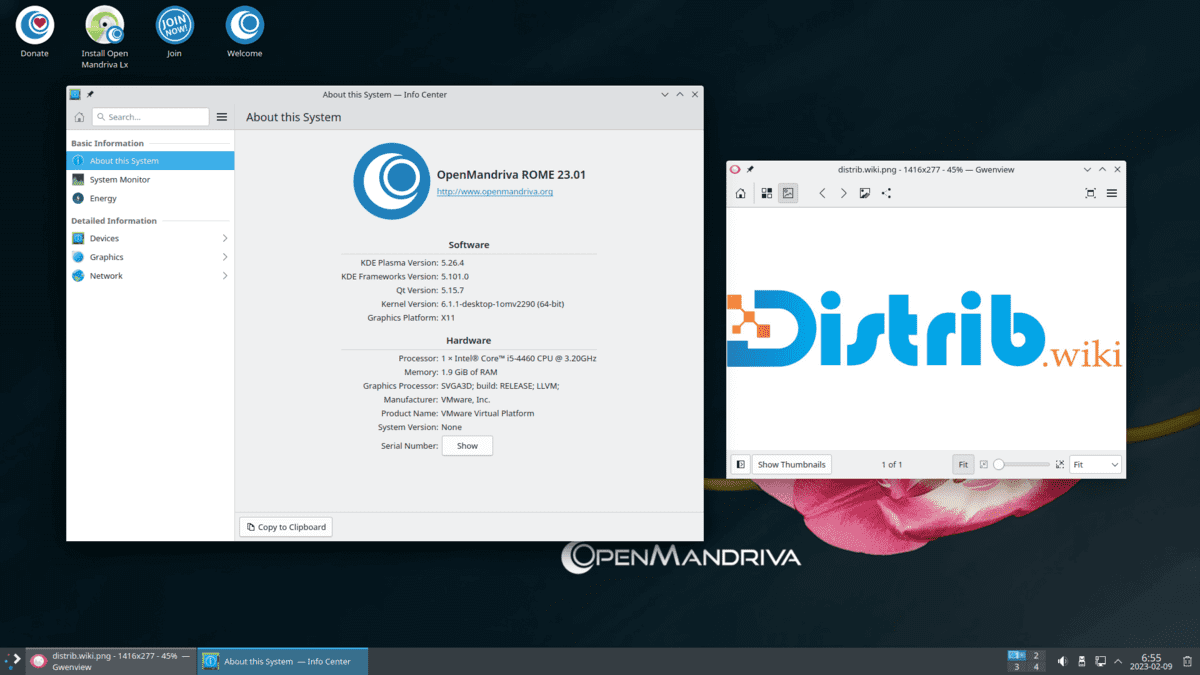1200x675 pixels.
Task: Open the trash icon in the taskbar
Action: 1187,661
